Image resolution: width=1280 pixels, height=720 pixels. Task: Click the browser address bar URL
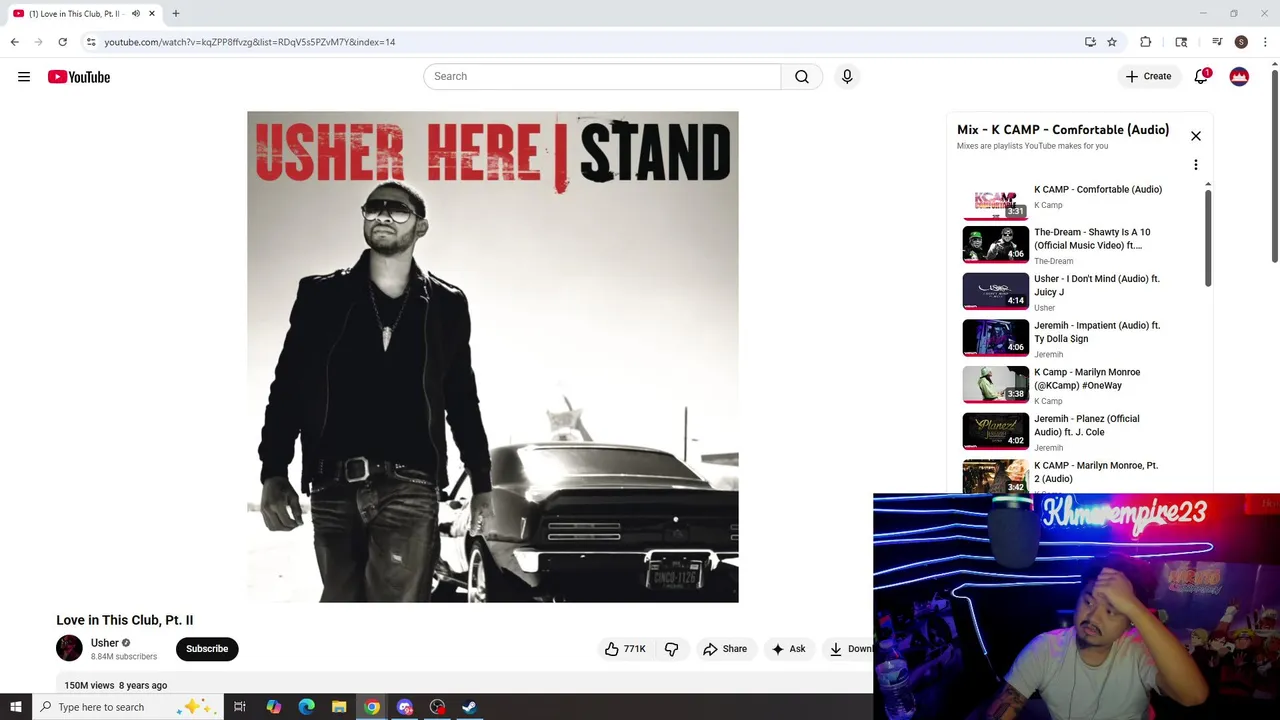click(250, 42)
